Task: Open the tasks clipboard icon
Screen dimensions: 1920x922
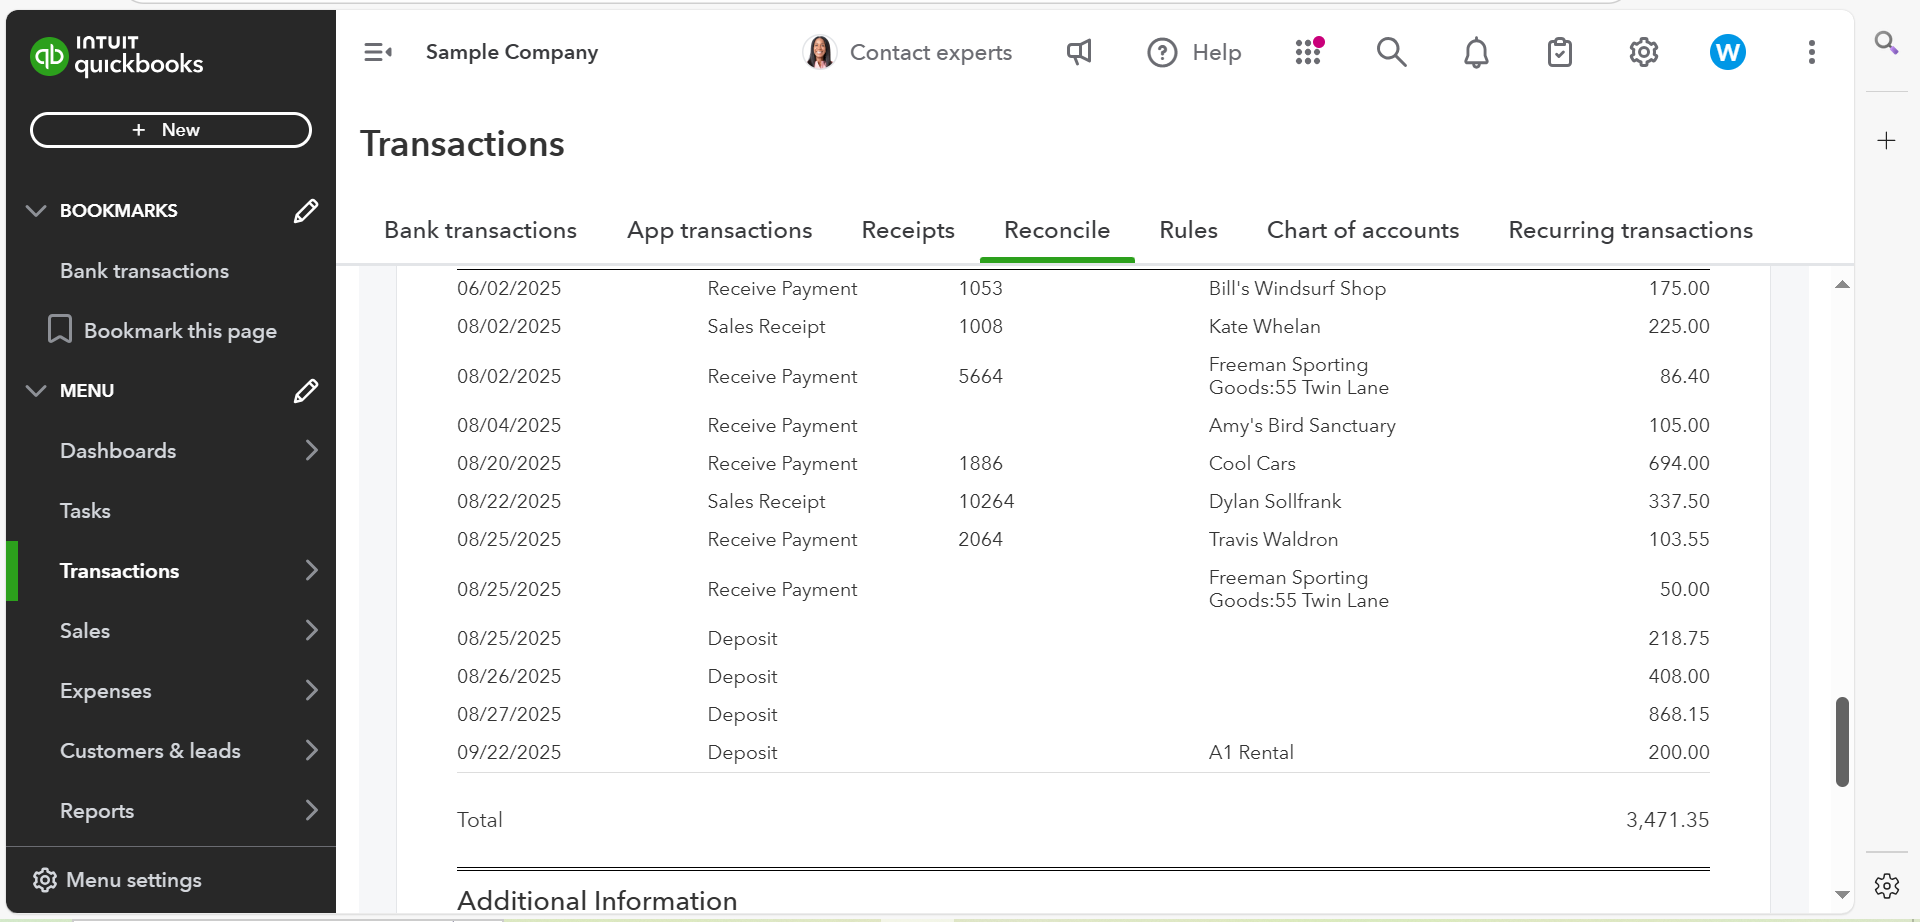Action: (1559, 52)
